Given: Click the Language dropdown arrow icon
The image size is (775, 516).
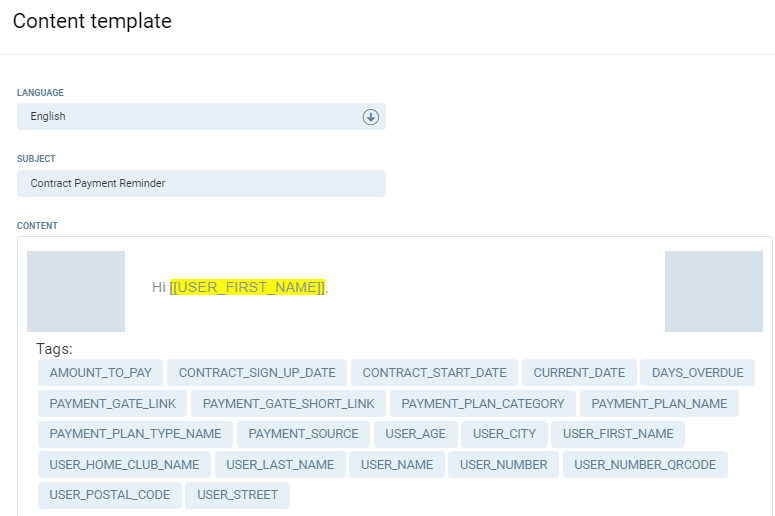Looking at the screenshot, I should pyautogui.click(x=370, y=117).
